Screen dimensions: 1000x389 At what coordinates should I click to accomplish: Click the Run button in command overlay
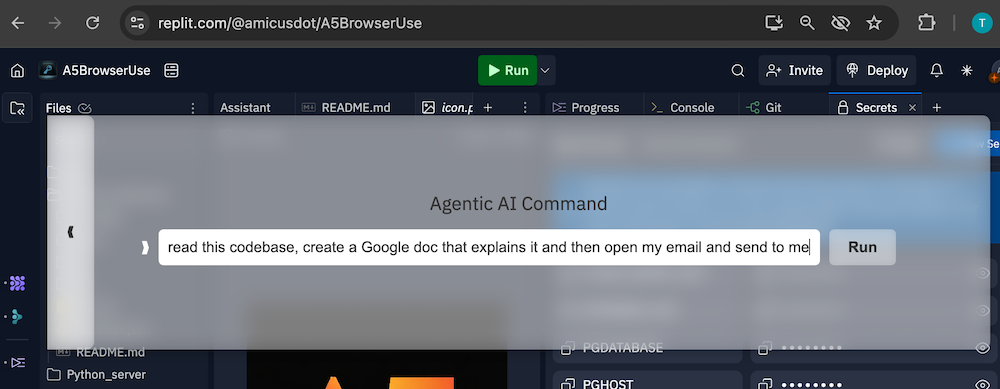(x=862, y=247)
